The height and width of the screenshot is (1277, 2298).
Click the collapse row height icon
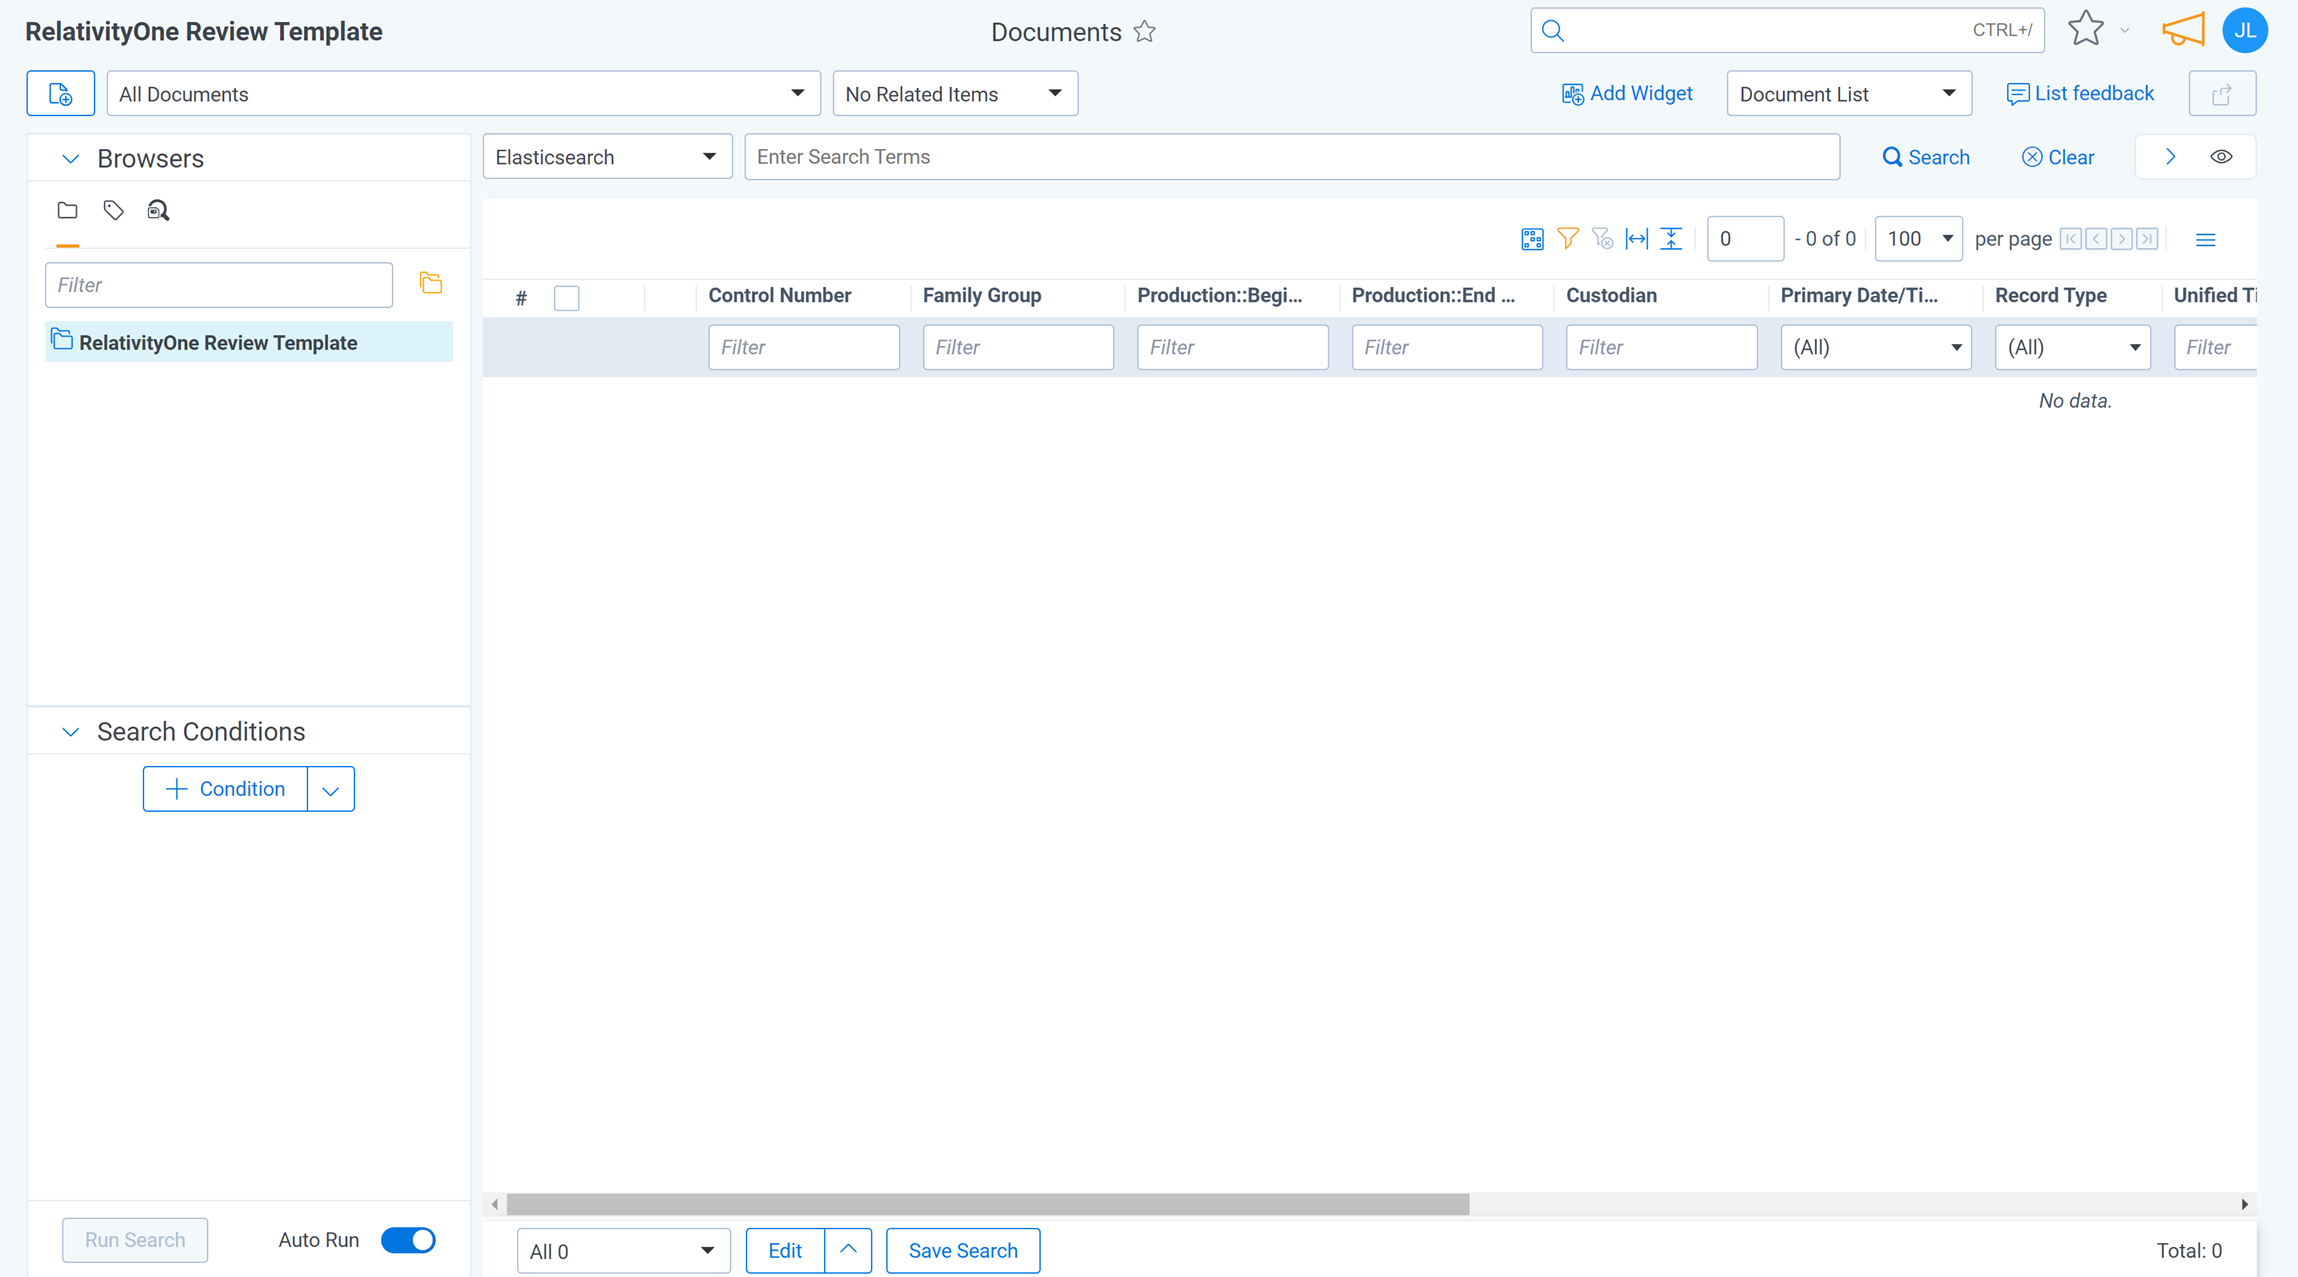pyautogui.click(x=1671, y=238)
